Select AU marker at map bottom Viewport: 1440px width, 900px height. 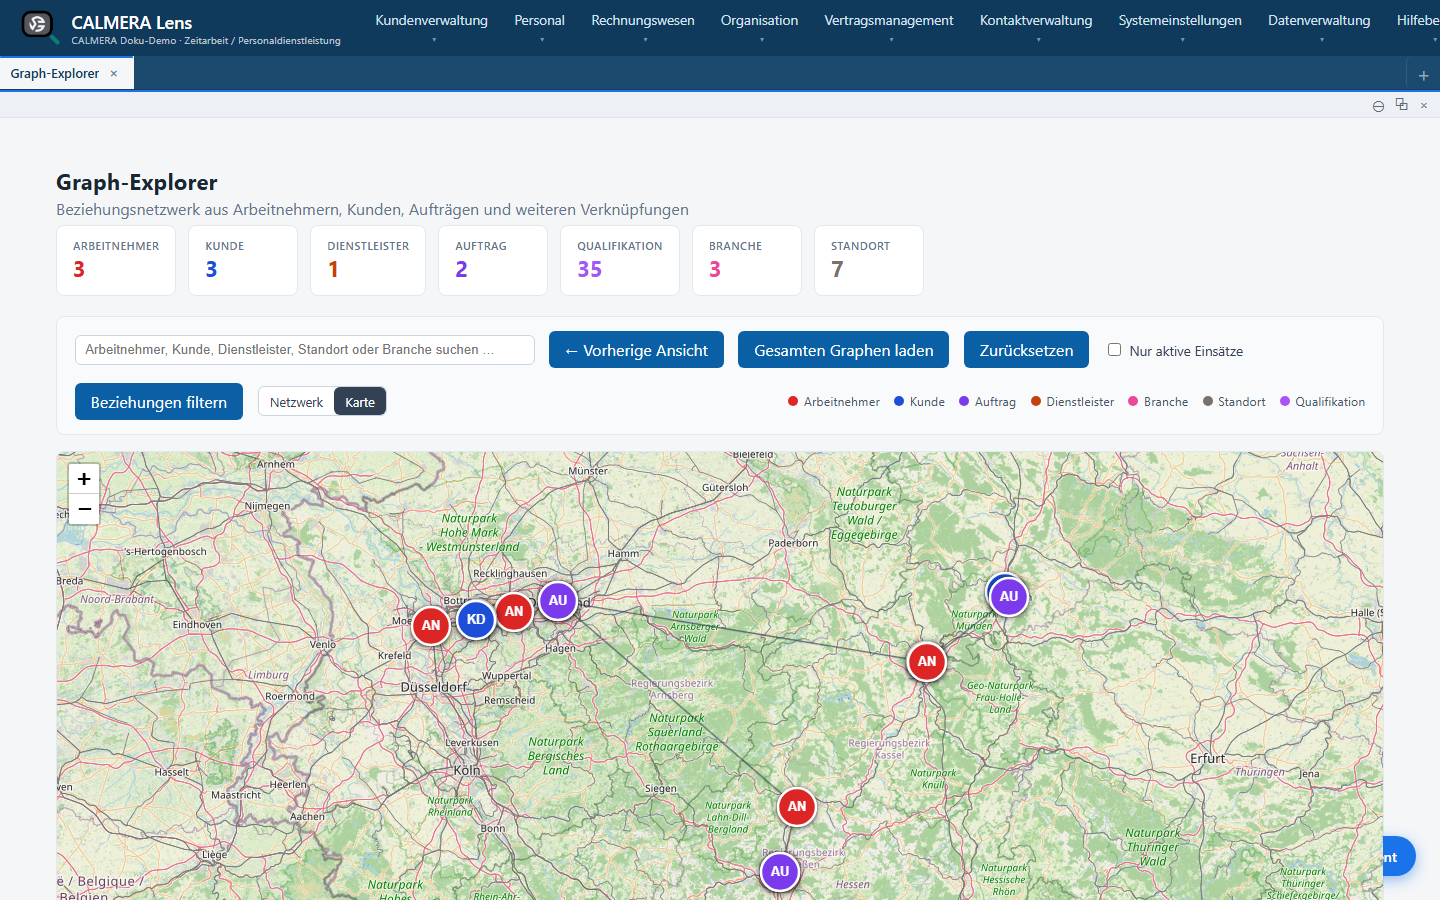[780, 872]
